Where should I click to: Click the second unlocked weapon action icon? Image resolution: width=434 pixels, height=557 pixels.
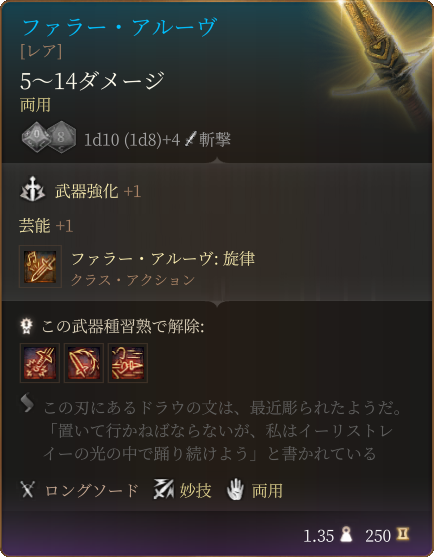(84, 363)
